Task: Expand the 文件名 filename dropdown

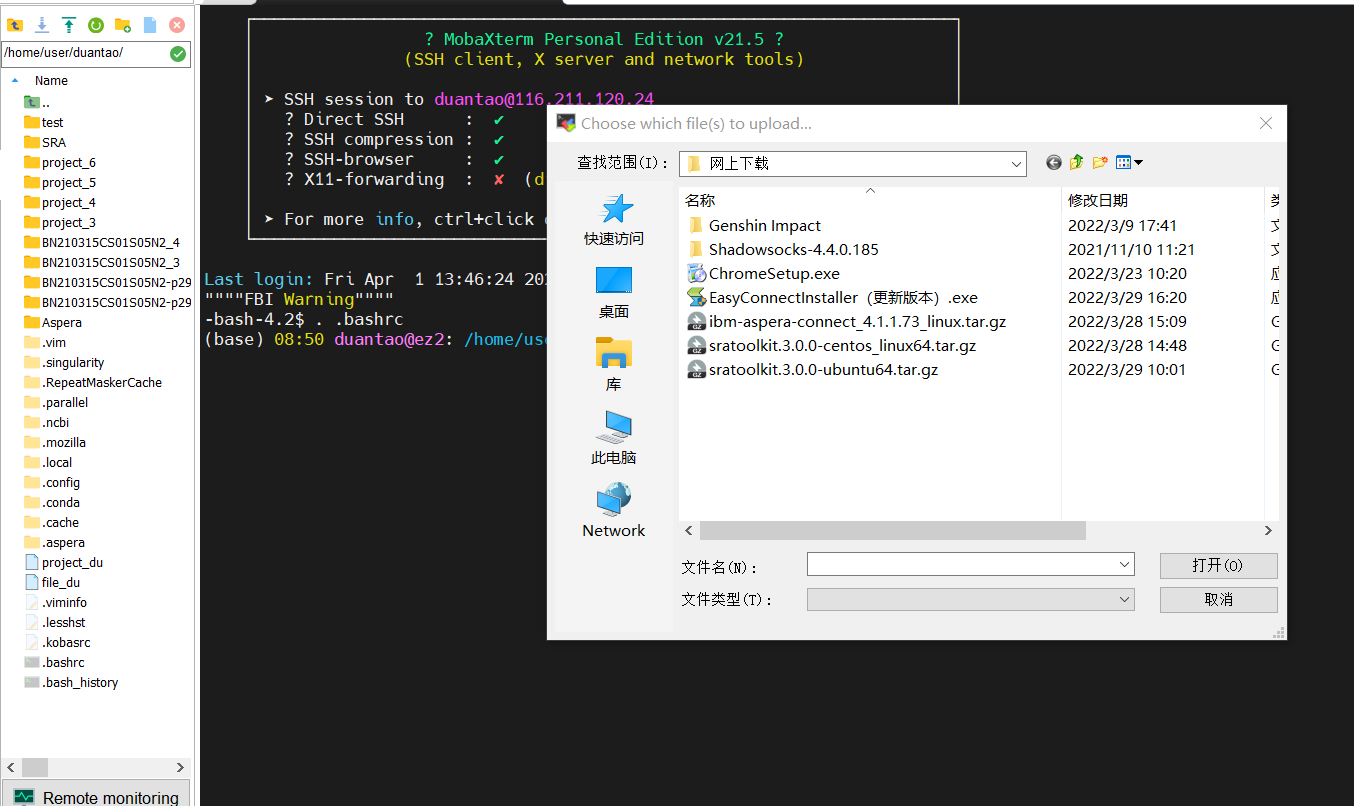Action: [x=1126, y=564]
